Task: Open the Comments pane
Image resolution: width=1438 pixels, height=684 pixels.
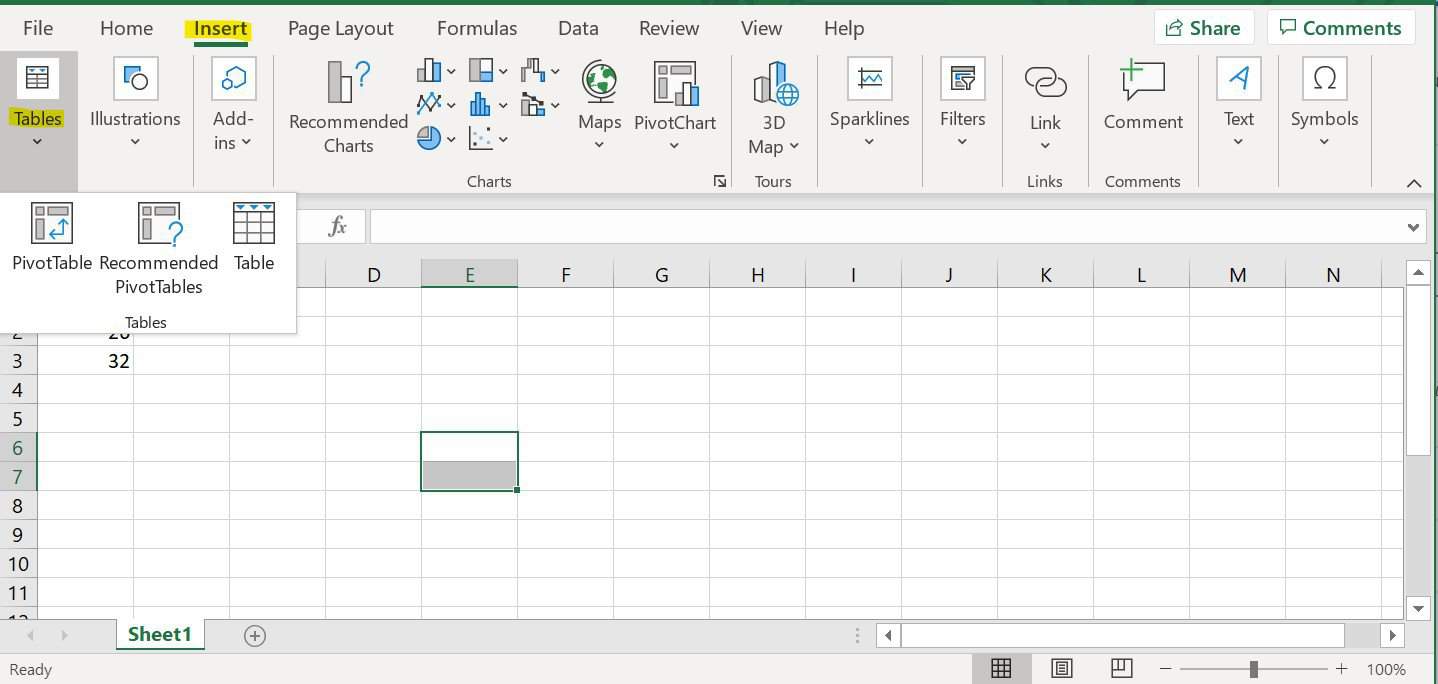Action: click(x=1341, y=27)
